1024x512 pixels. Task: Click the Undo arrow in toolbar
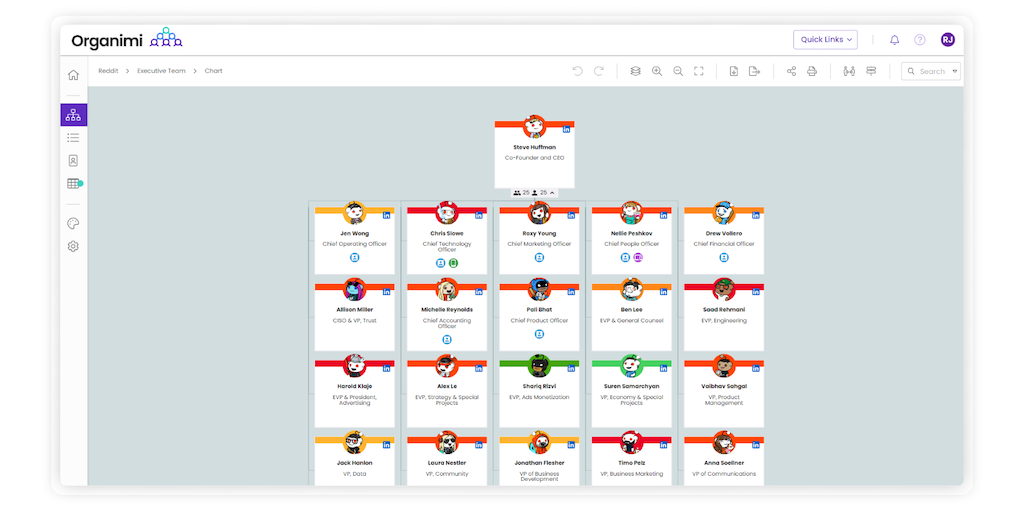click(577, 71)
